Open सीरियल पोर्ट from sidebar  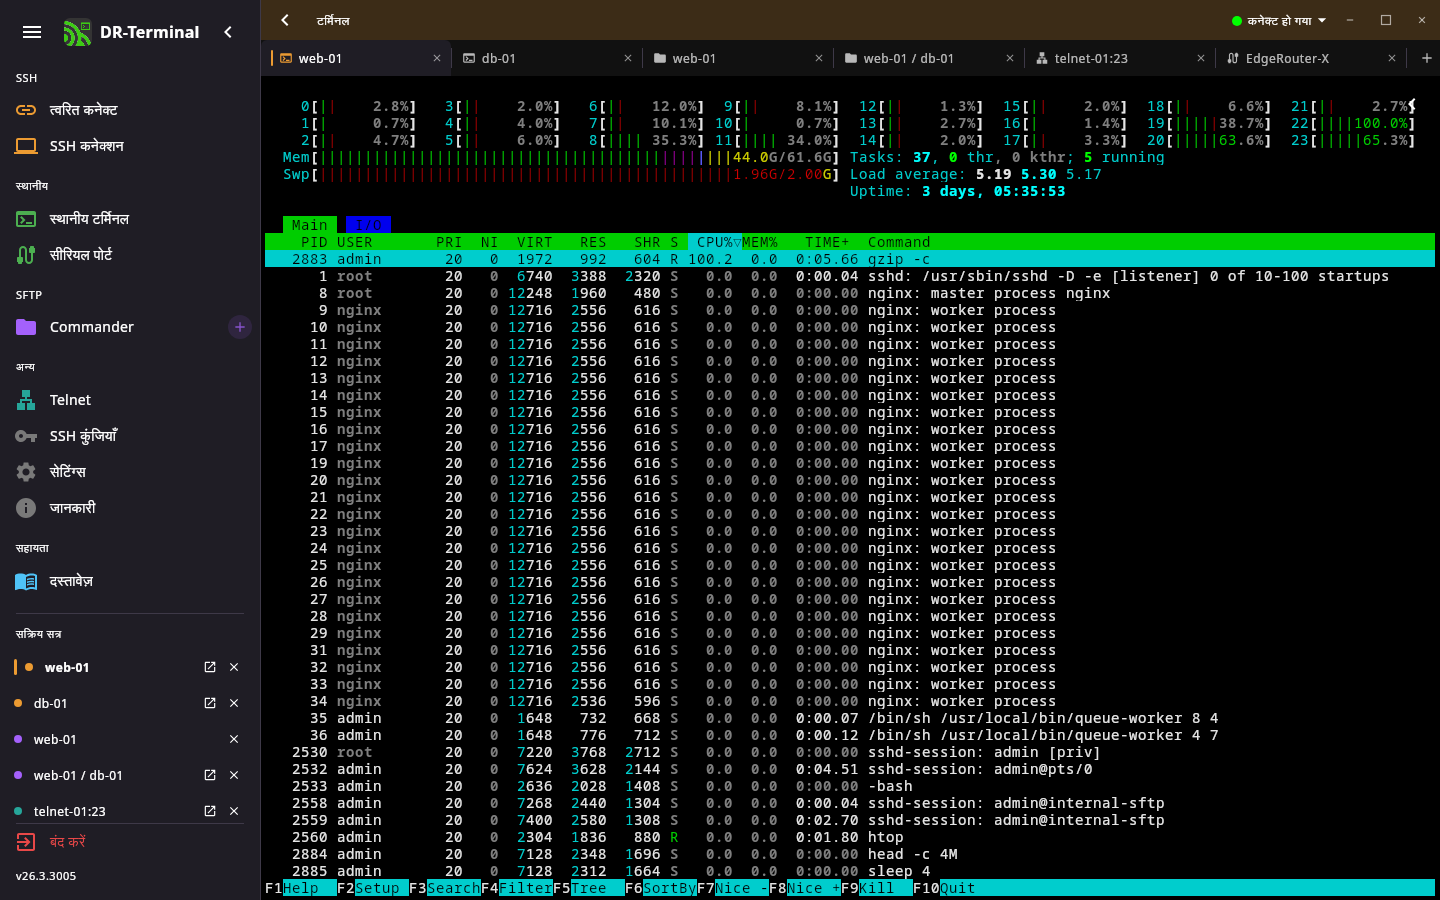coord(130,255)
